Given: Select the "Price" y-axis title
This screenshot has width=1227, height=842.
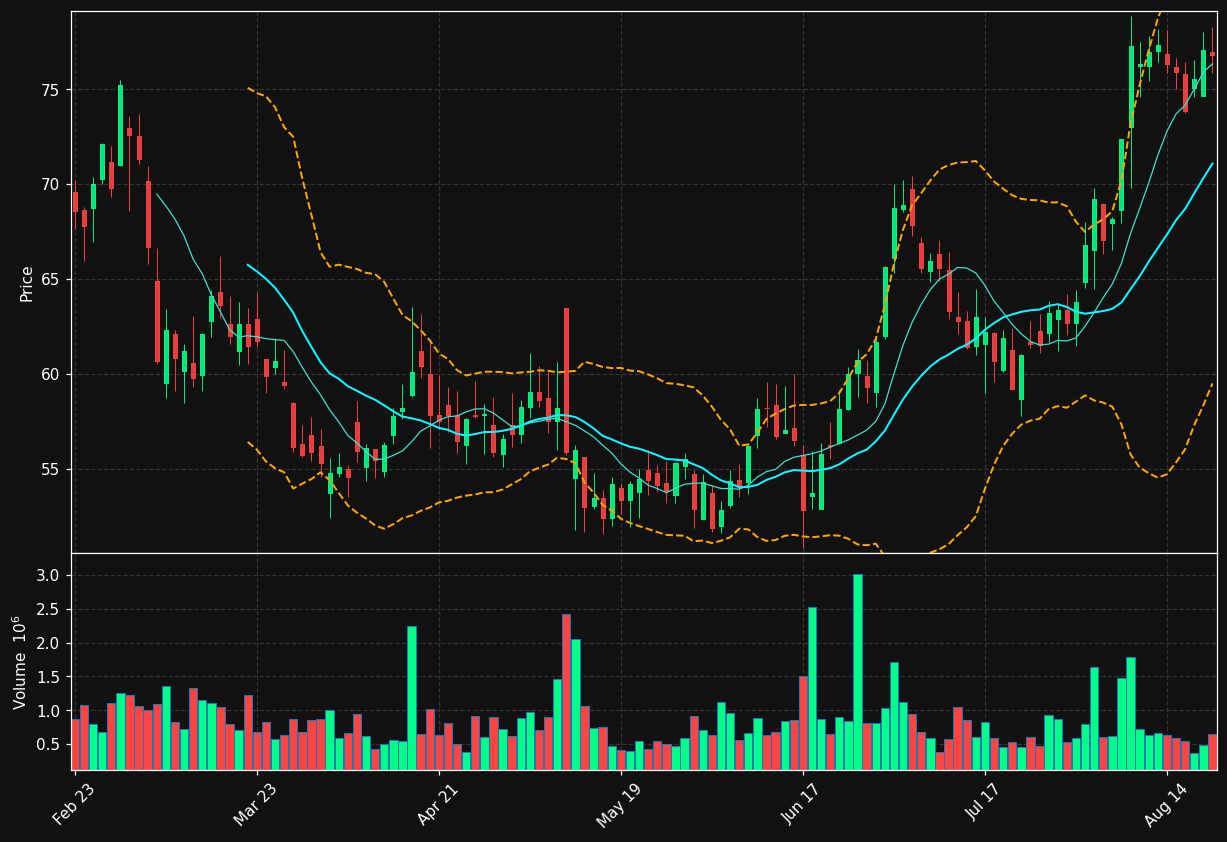Looking at the screenshot, I should point(26,283).
